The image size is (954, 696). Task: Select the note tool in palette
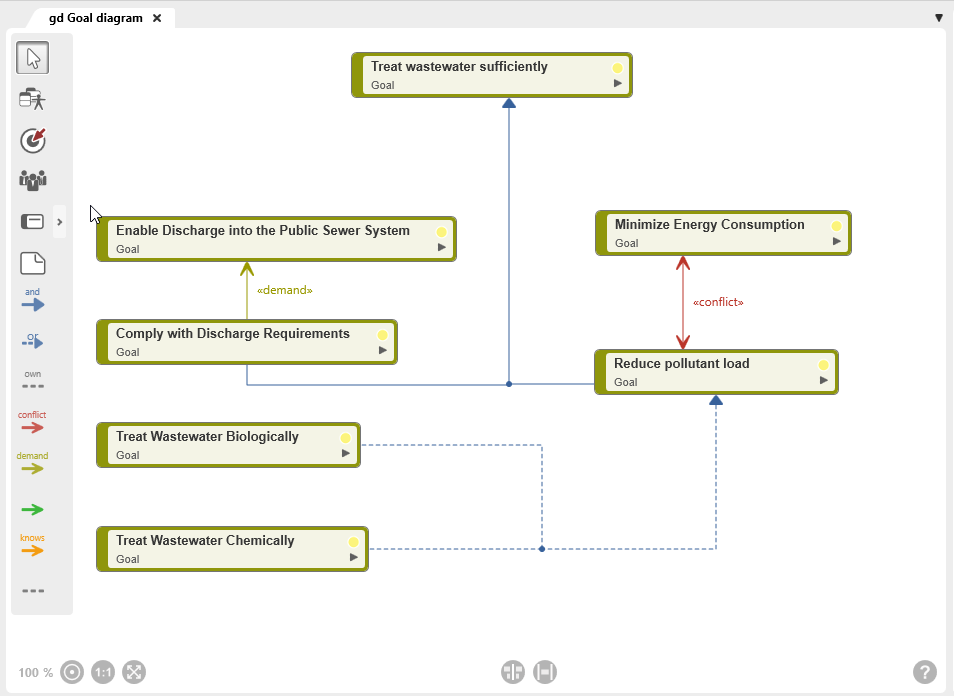click(x=32, y=263)
